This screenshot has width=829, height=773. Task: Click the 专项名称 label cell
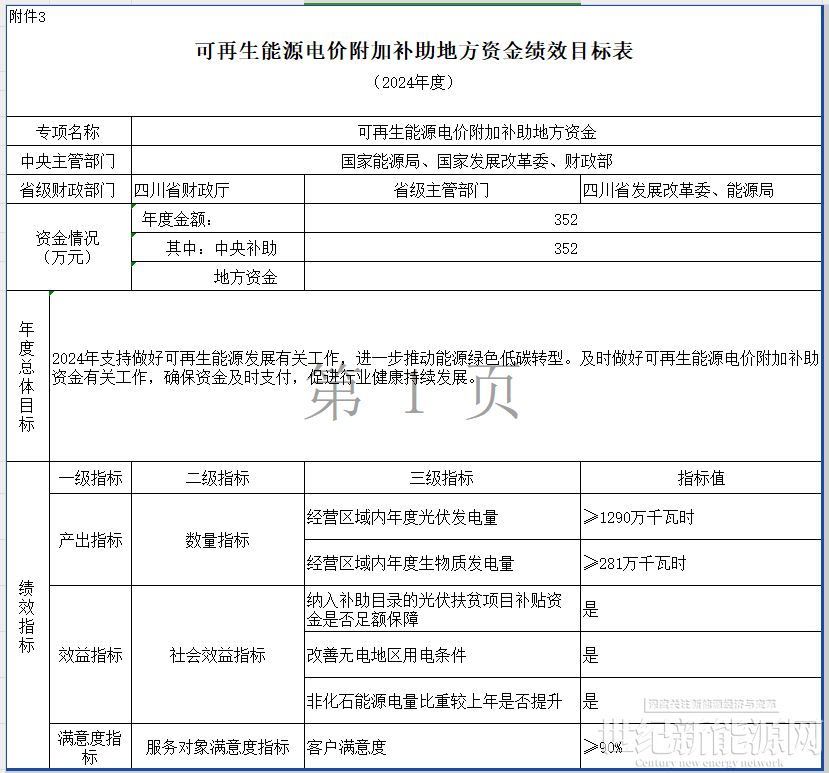(69, 132)
